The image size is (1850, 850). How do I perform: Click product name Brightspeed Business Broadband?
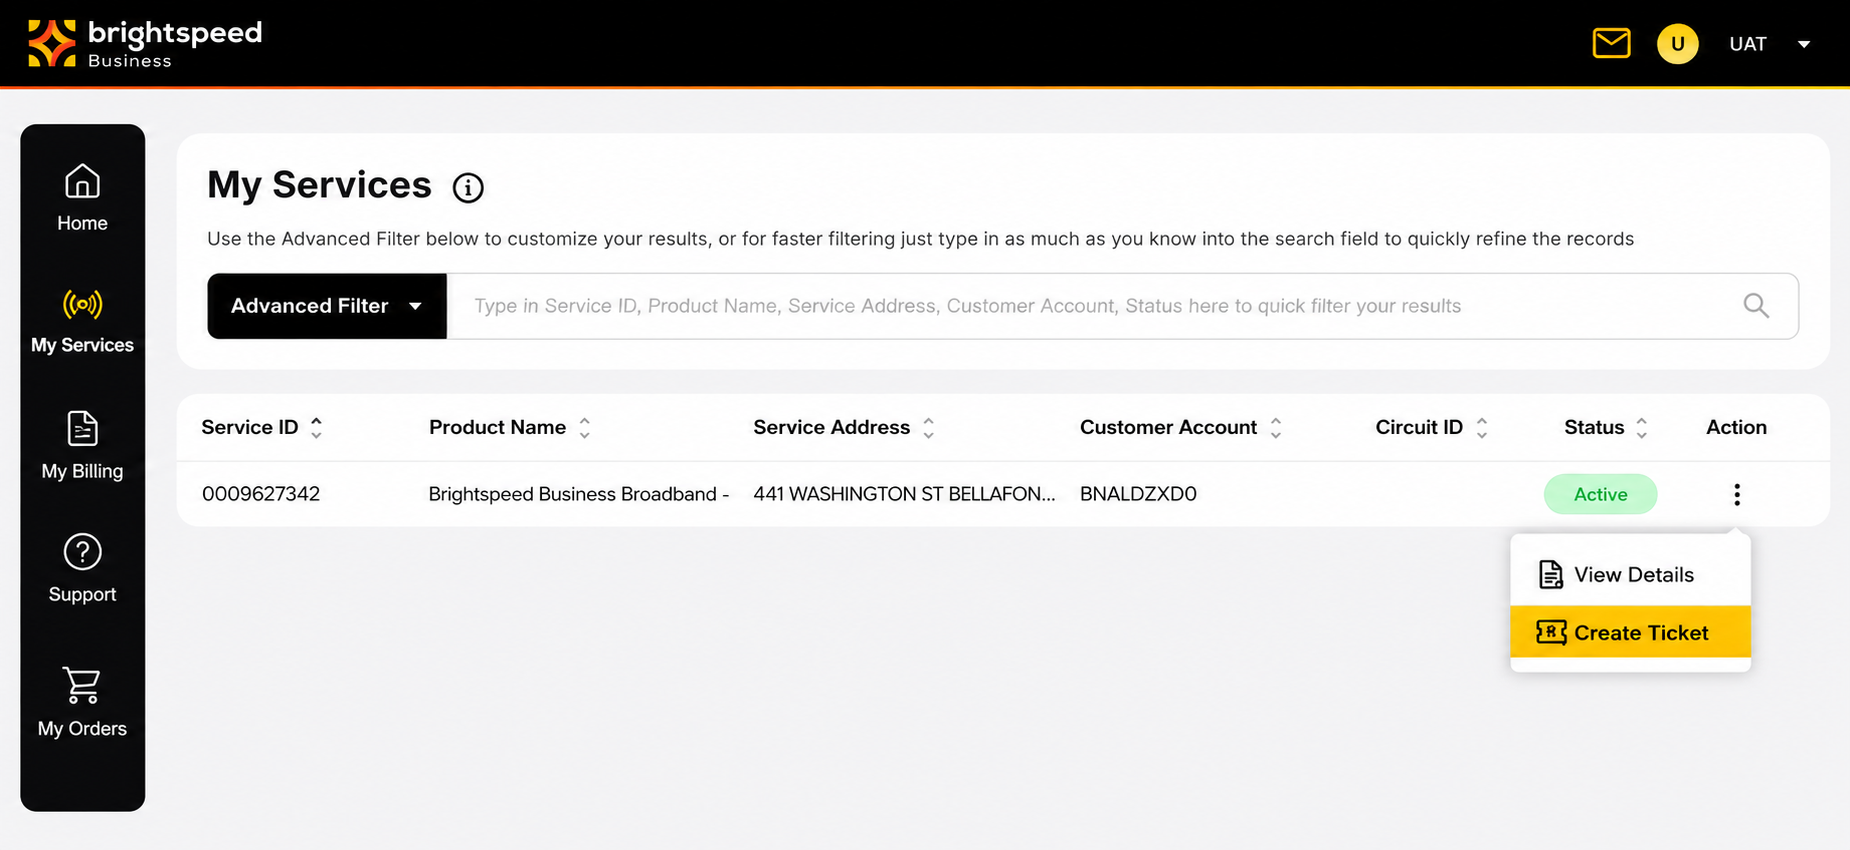click(x=579, y=494)
